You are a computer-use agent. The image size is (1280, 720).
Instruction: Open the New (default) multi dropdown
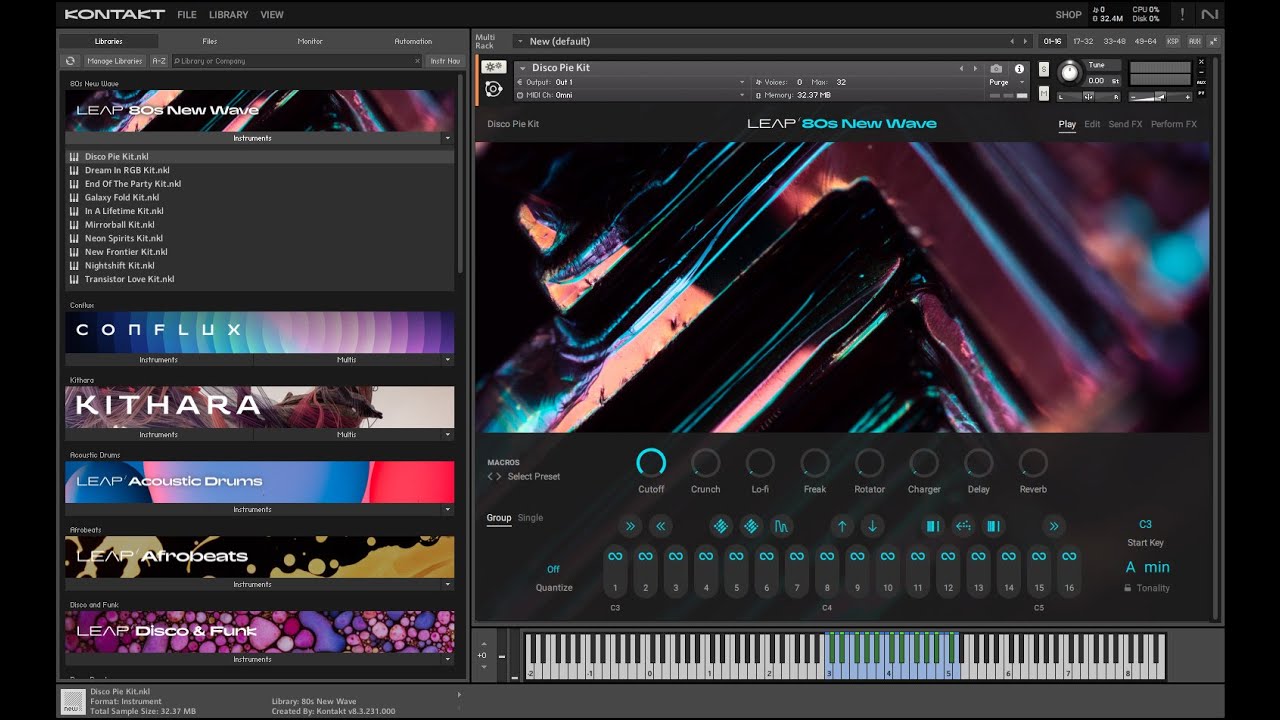click(519, 41)
